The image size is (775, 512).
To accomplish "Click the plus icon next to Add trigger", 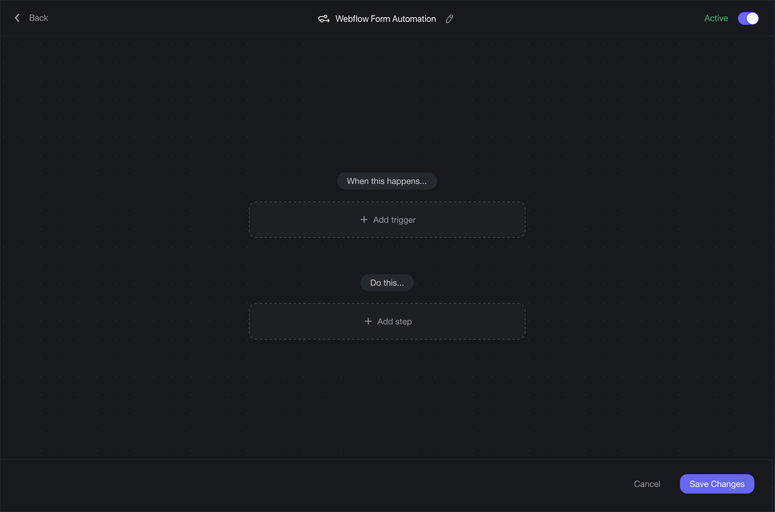I will pyautogui.click(x=364, y=219).
